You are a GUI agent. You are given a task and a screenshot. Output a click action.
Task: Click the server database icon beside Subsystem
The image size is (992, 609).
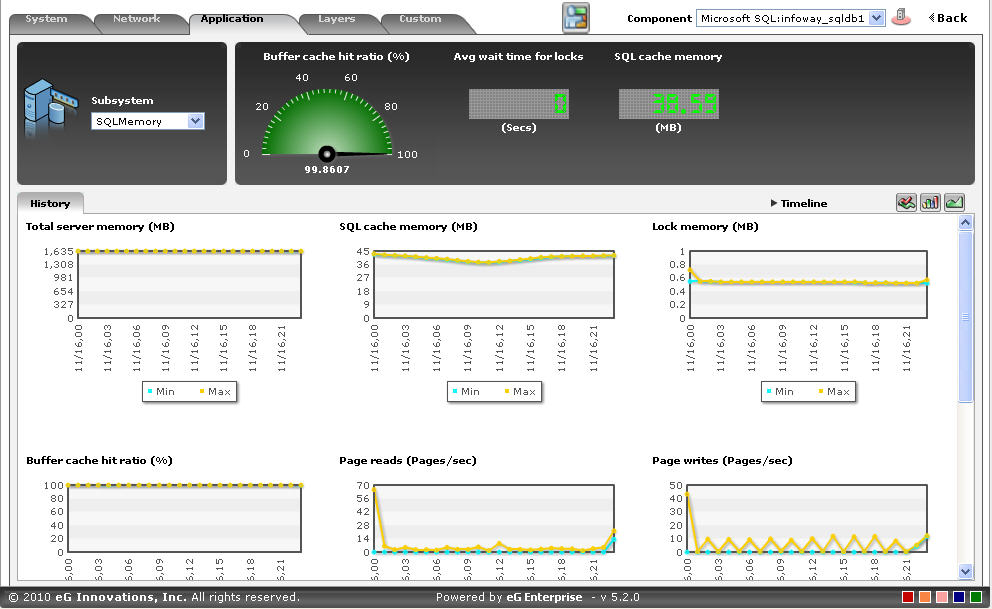click(x=51, y=108)
